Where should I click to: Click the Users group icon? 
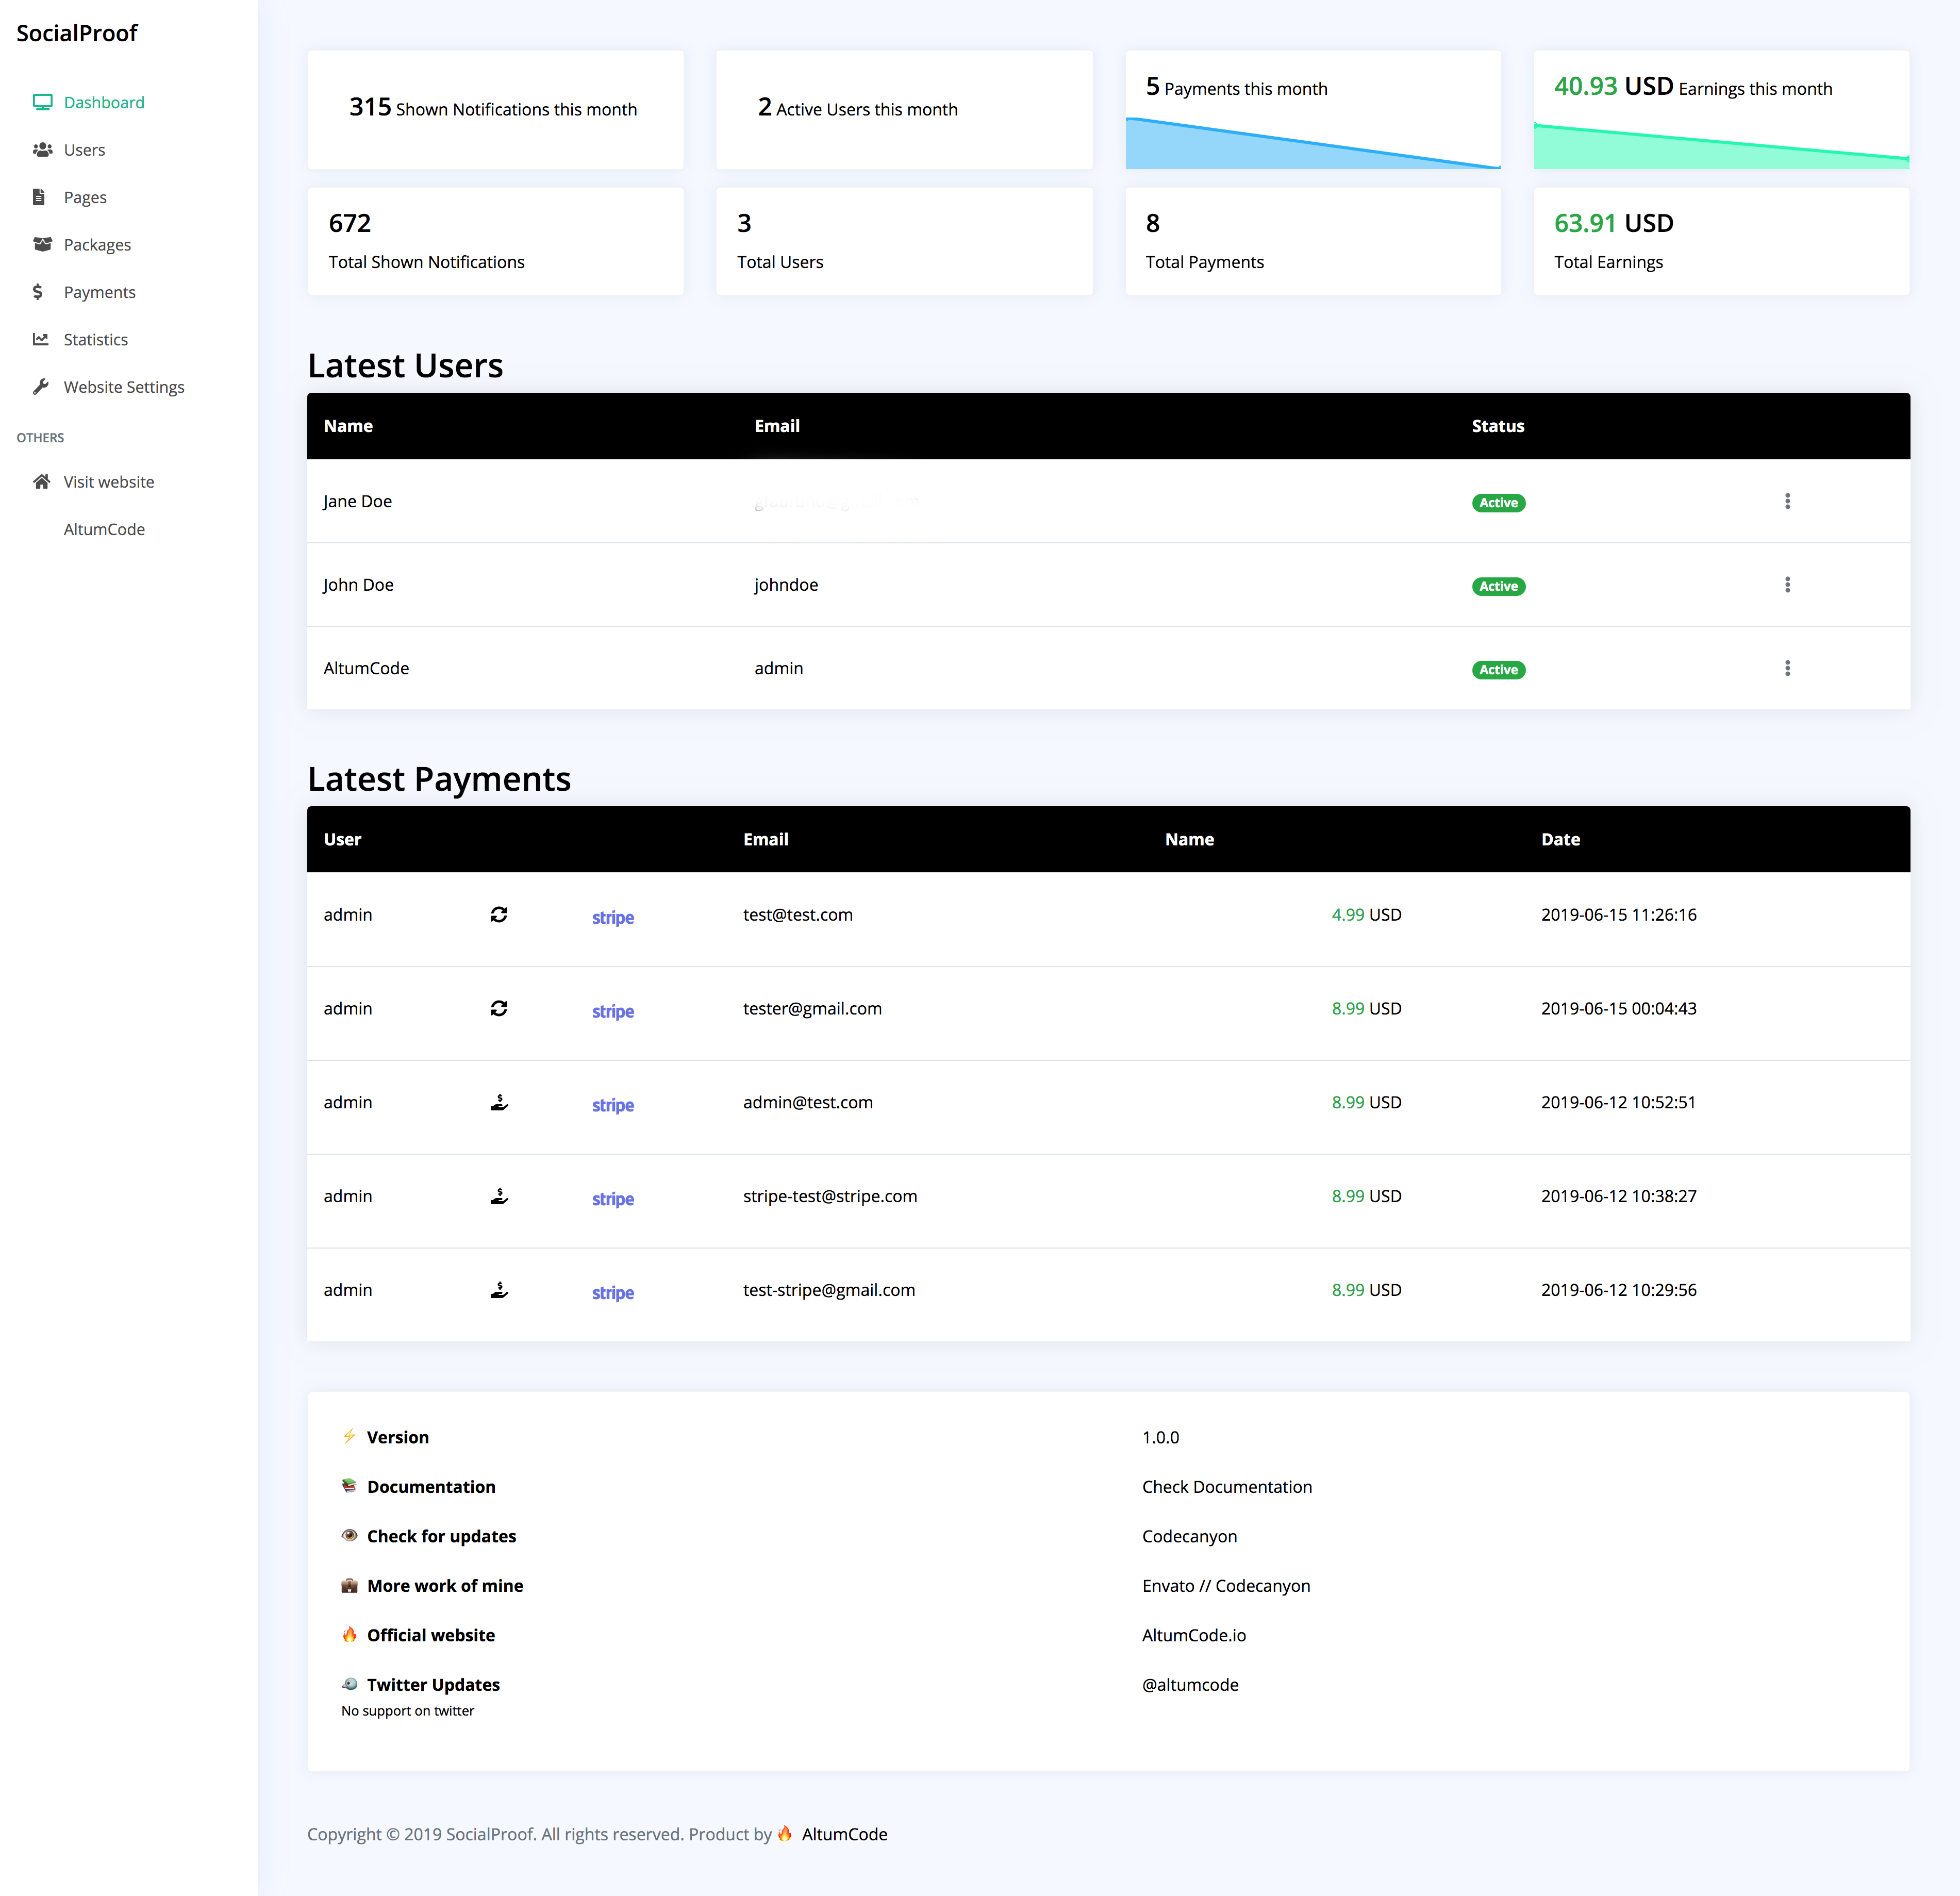[x=42, y=150]
